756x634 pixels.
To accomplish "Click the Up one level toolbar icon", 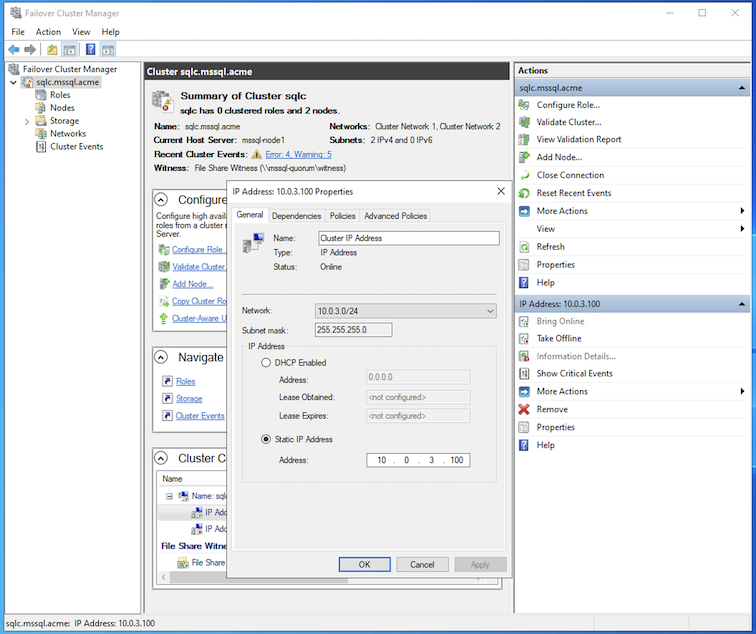I will [x=52, y=49].
